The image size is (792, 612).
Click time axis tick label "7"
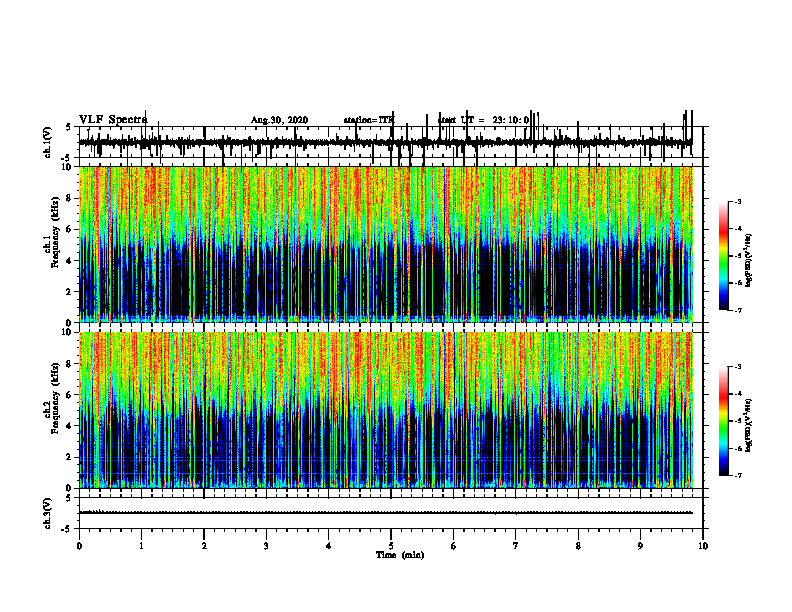516,546
